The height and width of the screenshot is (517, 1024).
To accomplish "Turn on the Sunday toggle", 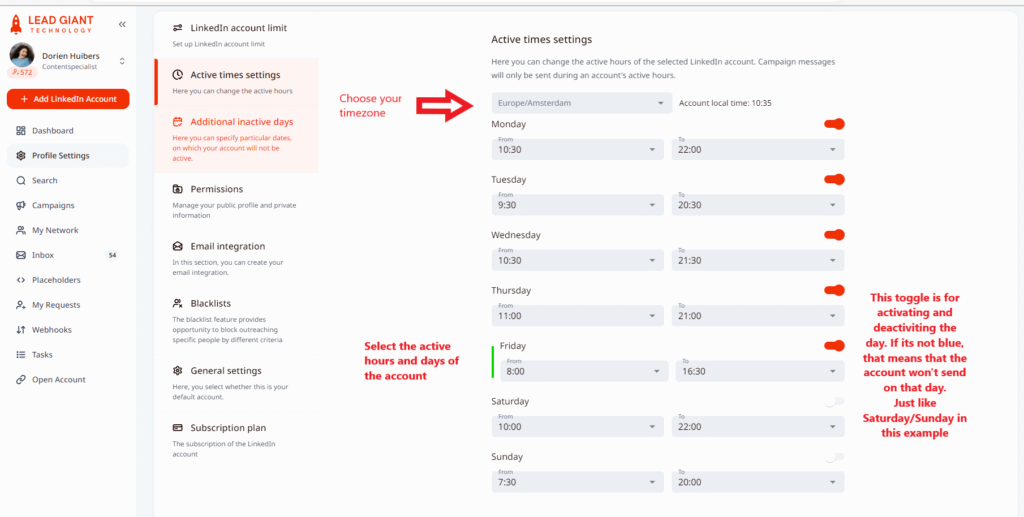I will pos(835,457).
